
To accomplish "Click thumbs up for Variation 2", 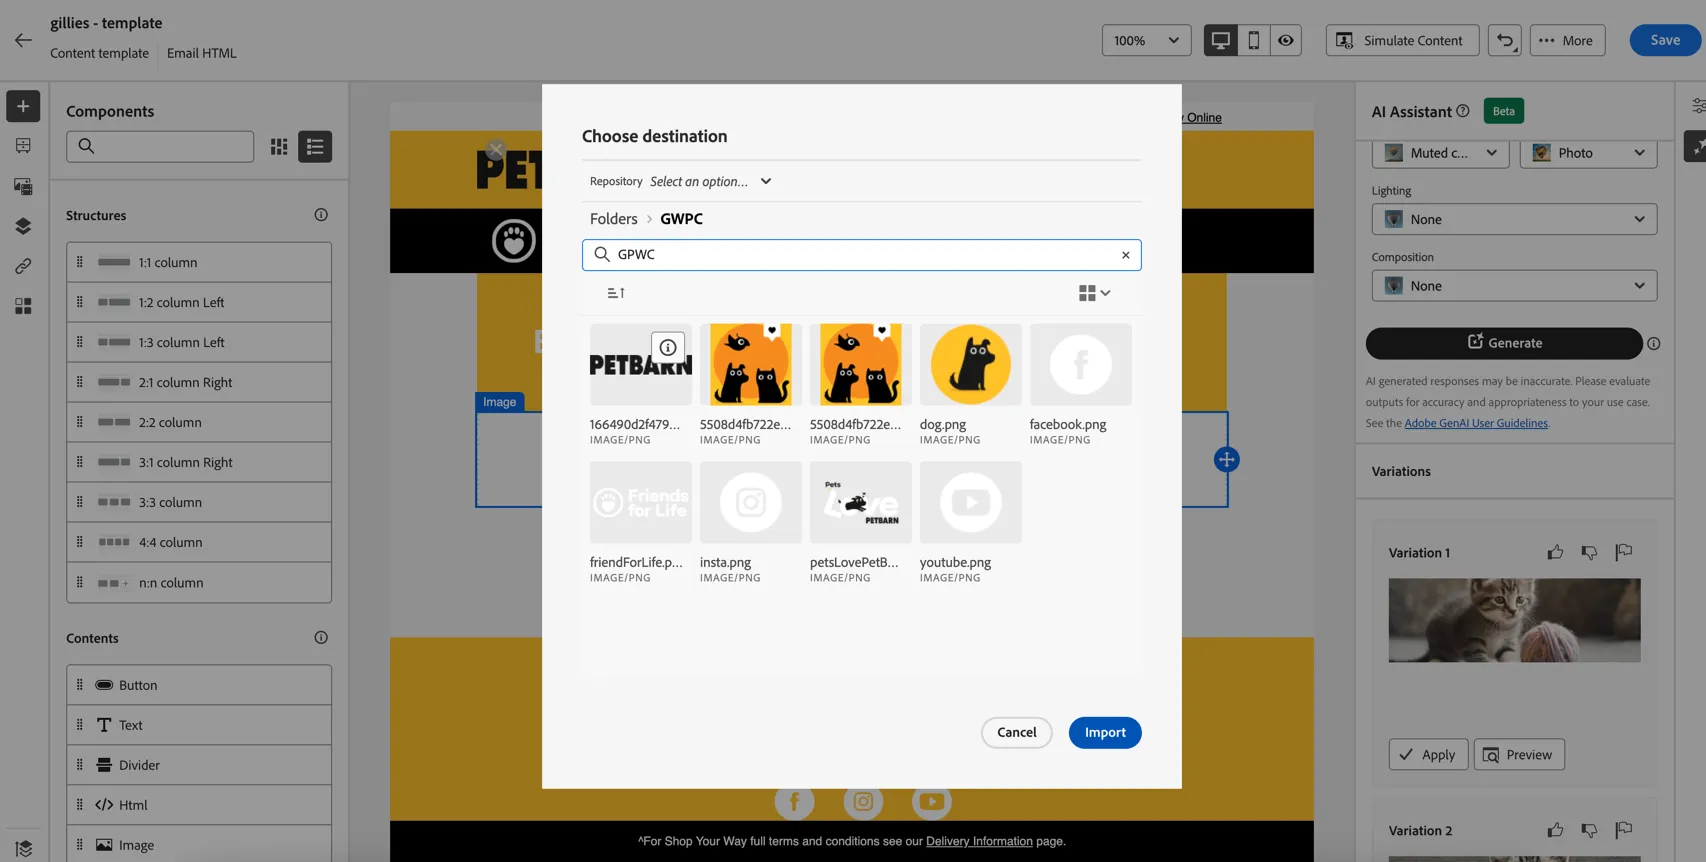I will click(1555, 830).
